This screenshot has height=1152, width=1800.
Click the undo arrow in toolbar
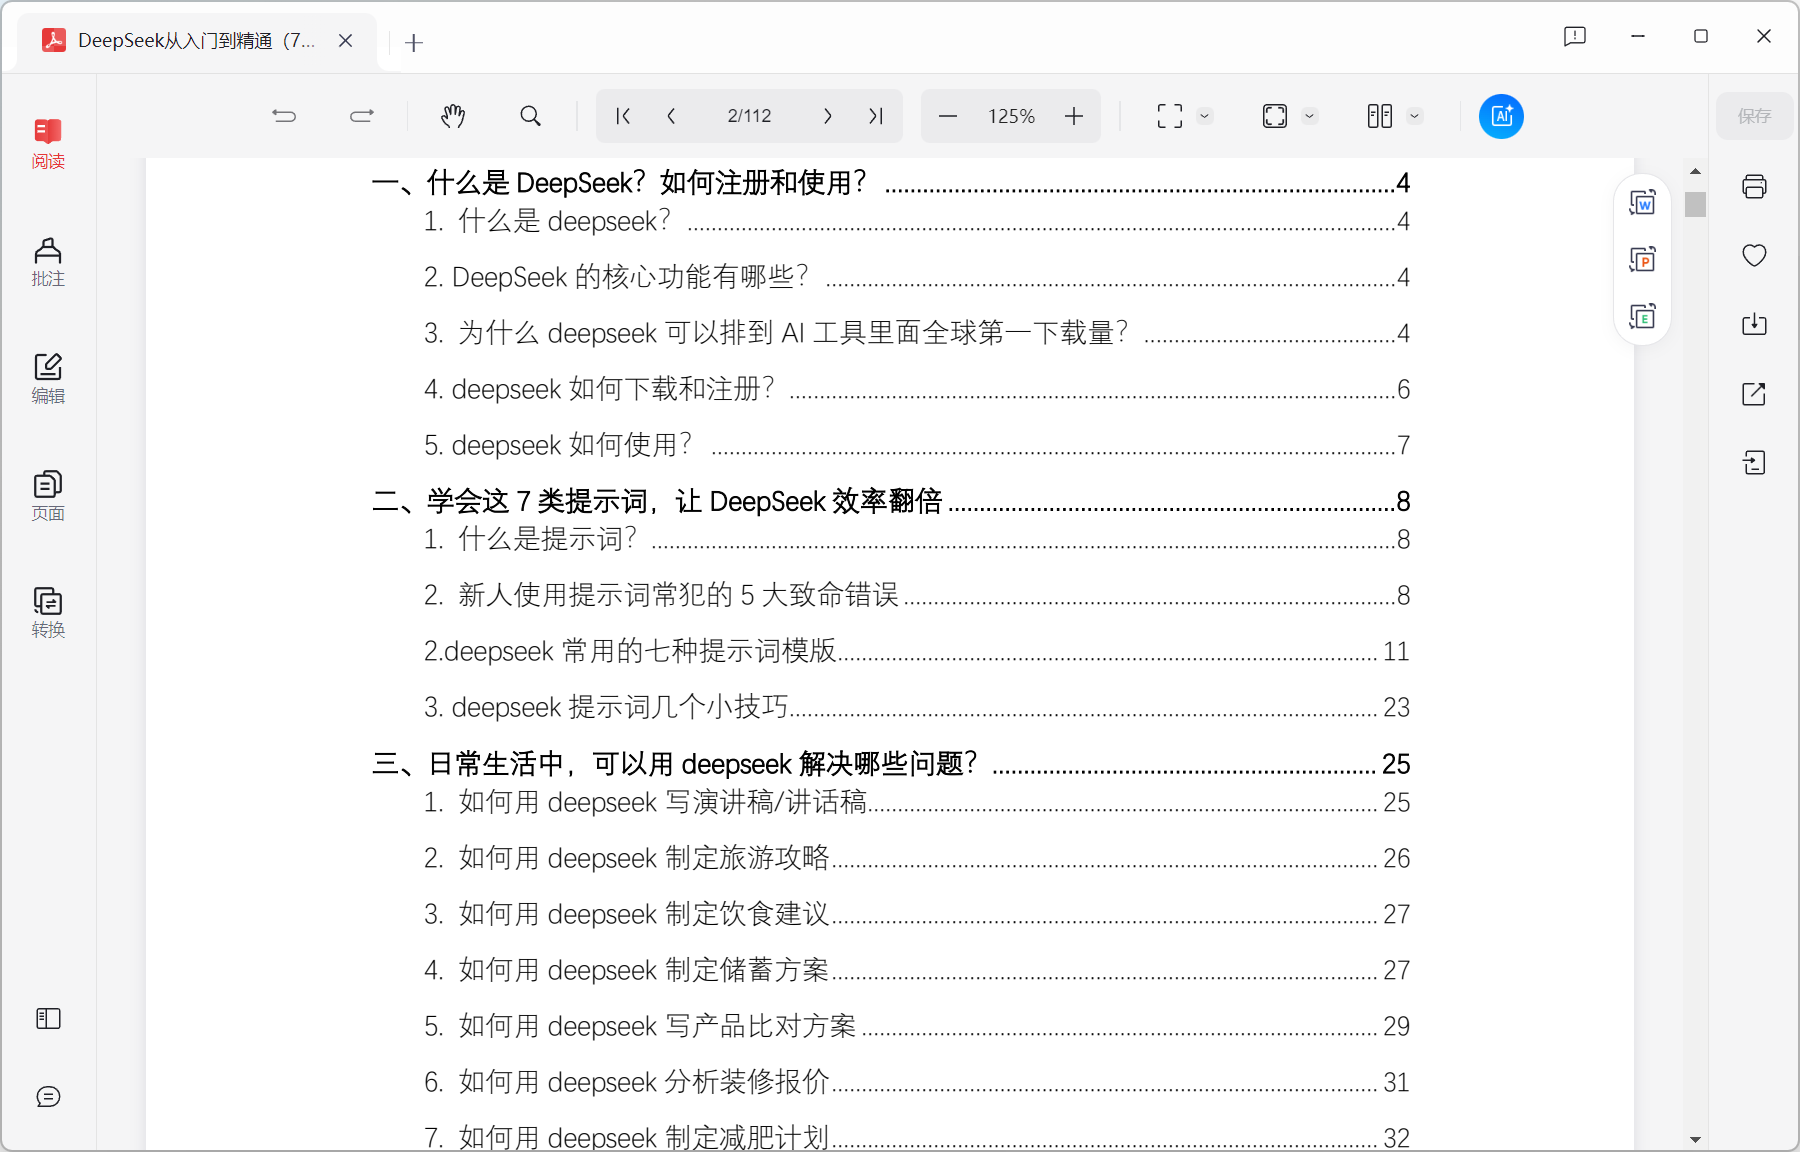(284, 116)
